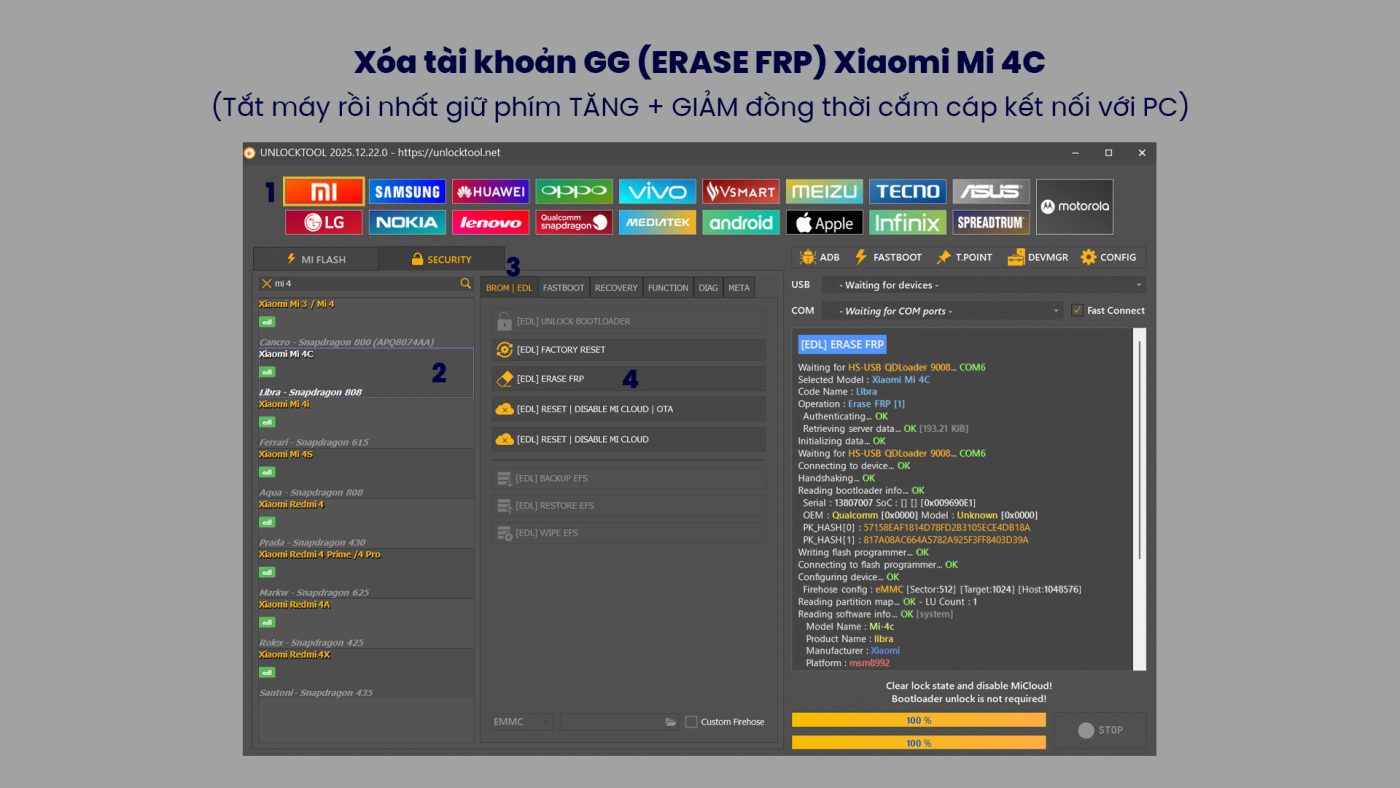This screenshot has height=788, width=1400.
Task: Open ADB tool with bug icon
Action: click(820, 257)
